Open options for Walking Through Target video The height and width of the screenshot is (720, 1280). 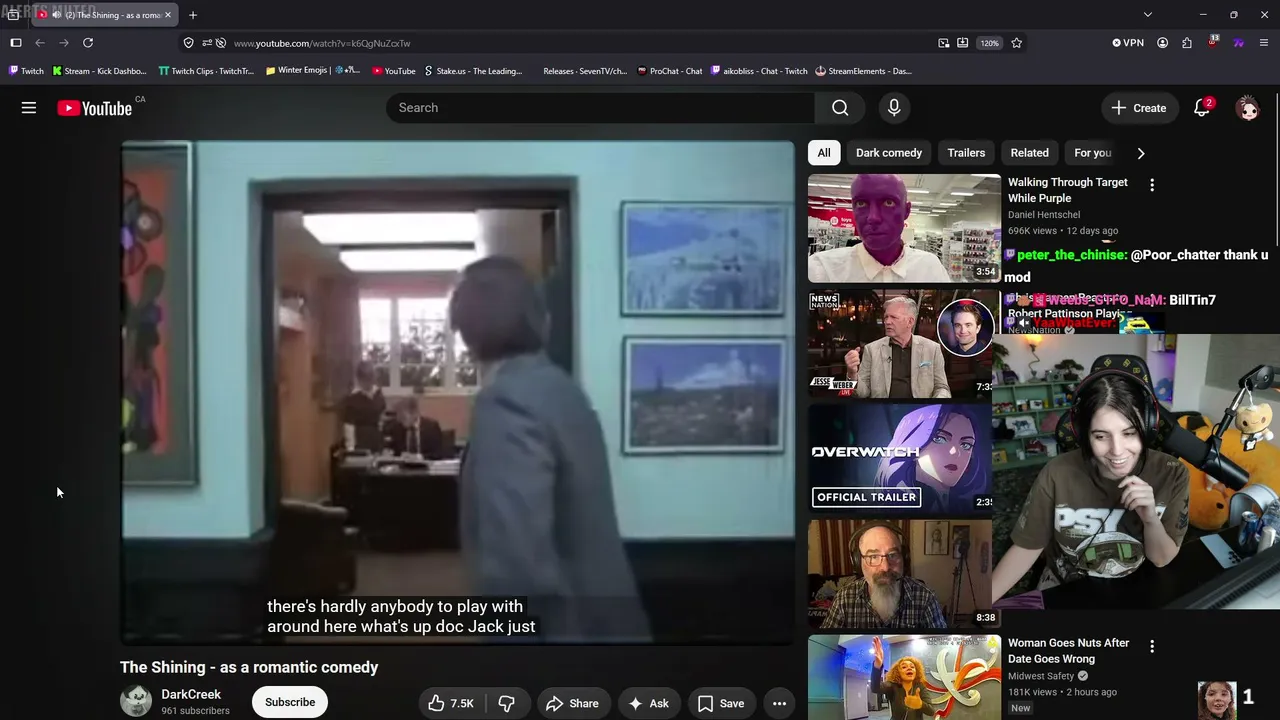(x=1152, y=185)
